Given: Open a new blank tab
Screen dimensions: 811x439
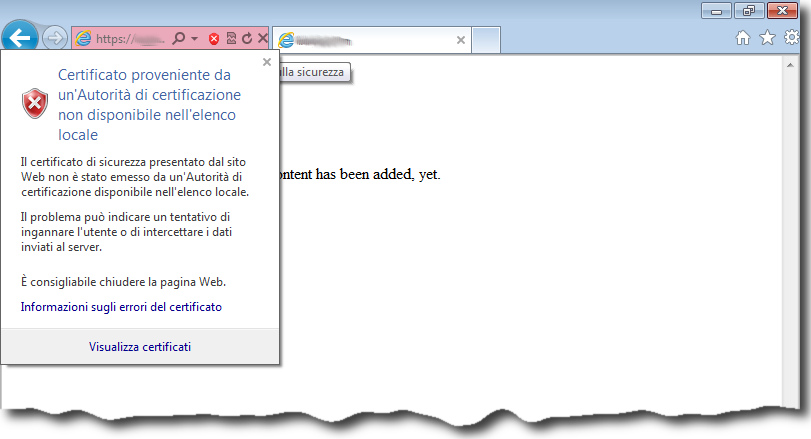Looking at the screenshot, I should pyautogui.click(x=485, y=40).
